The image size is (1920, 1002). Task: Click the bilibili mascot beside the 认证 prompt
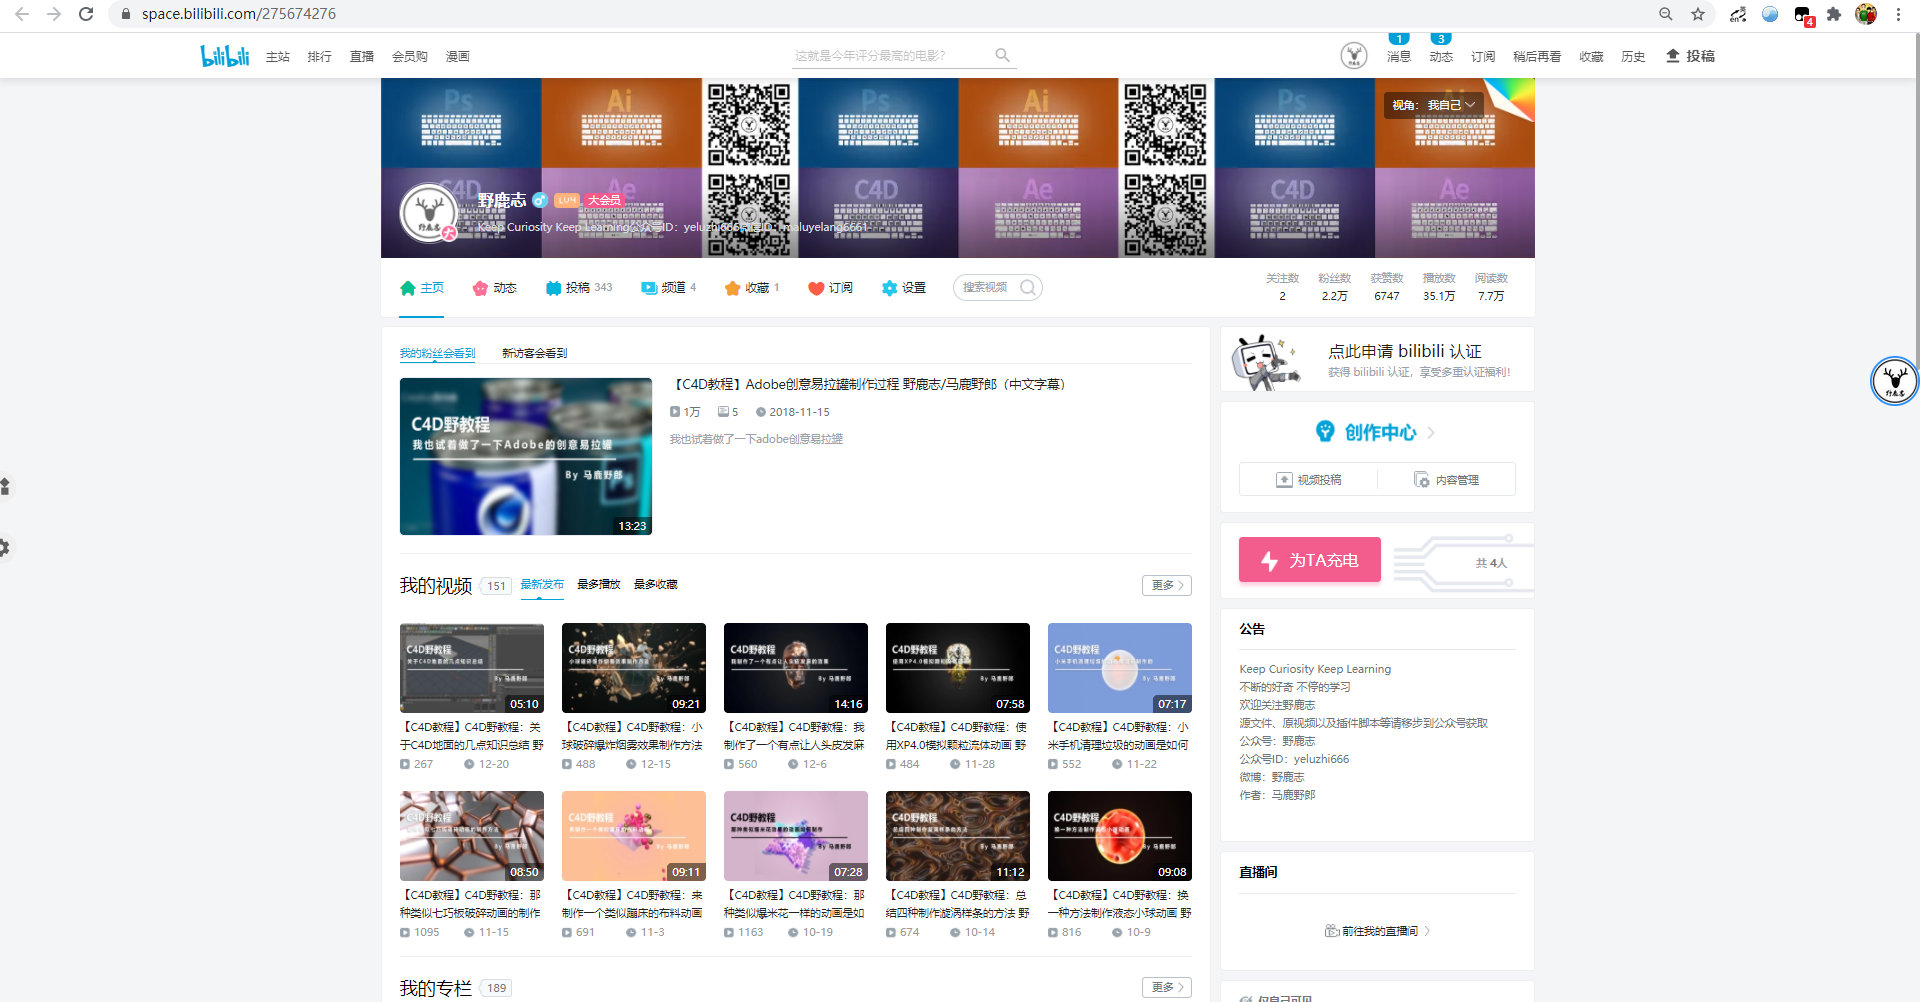pos(1265,362)
